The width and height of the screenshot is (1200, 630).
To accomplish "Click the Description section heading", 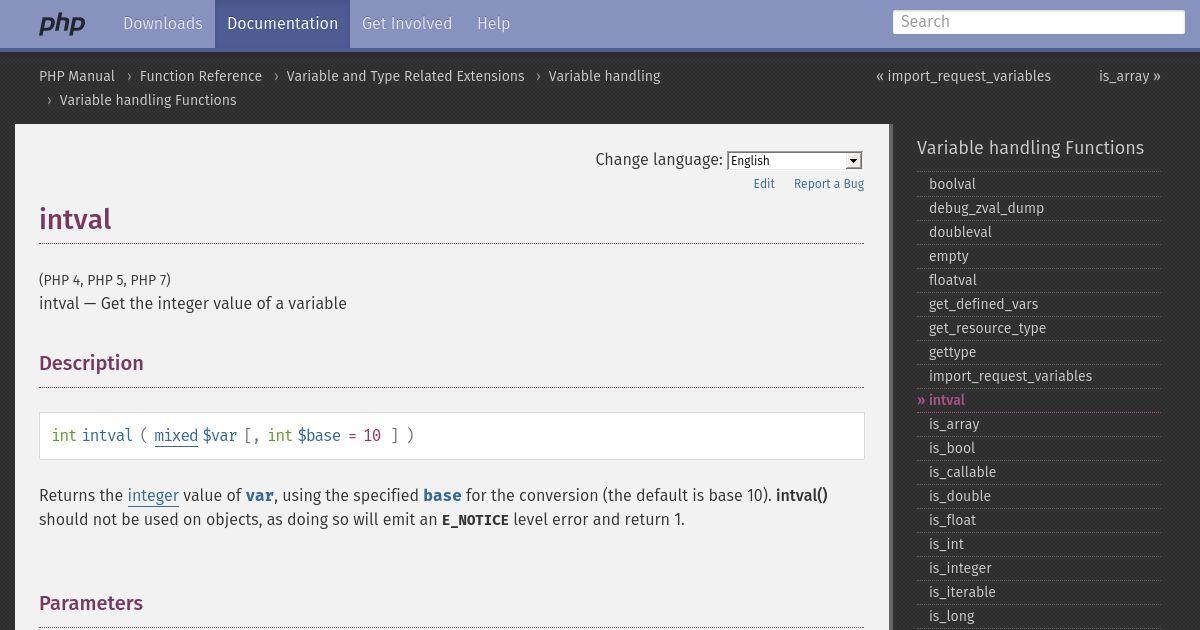I will point(91,363).
